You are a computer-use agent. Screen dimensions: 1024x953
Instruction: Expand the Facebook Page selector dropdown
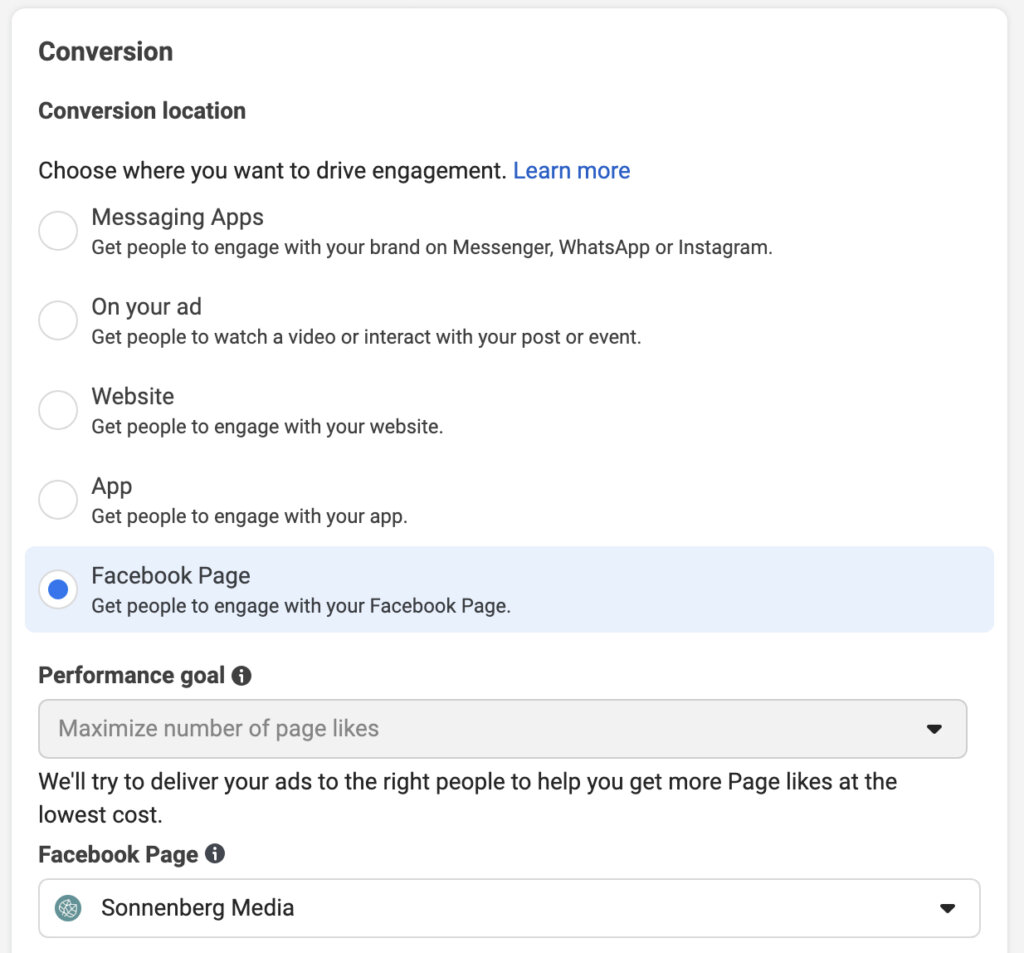509,908
